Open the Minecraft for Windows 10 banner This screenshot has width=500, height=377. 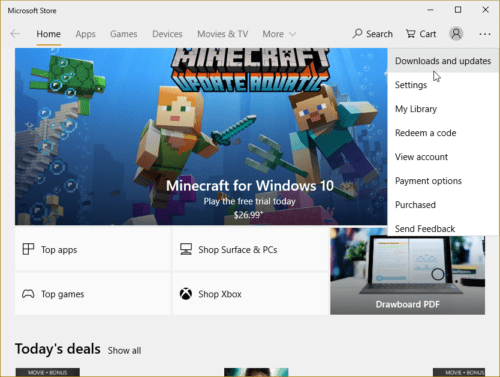tap(201, 137)
